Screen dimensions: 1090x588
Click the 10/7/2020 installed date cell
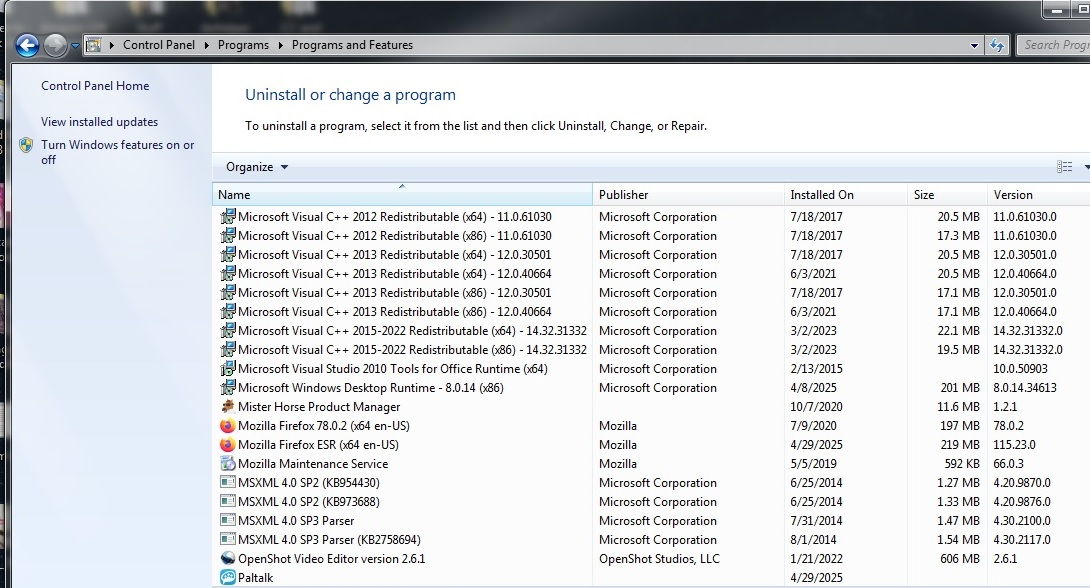(816, 407)
